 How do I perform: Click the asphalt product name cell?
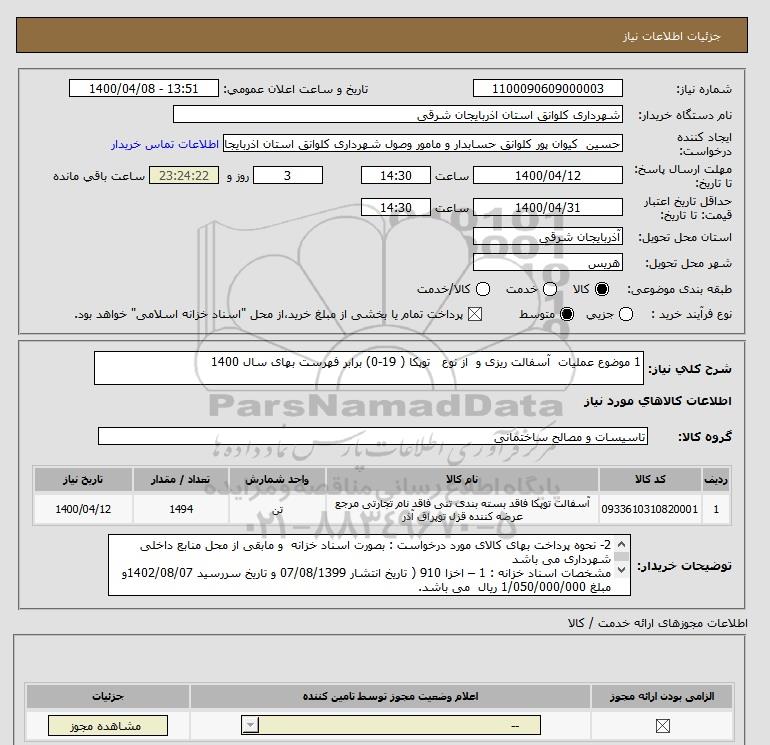tap(463, 509)
